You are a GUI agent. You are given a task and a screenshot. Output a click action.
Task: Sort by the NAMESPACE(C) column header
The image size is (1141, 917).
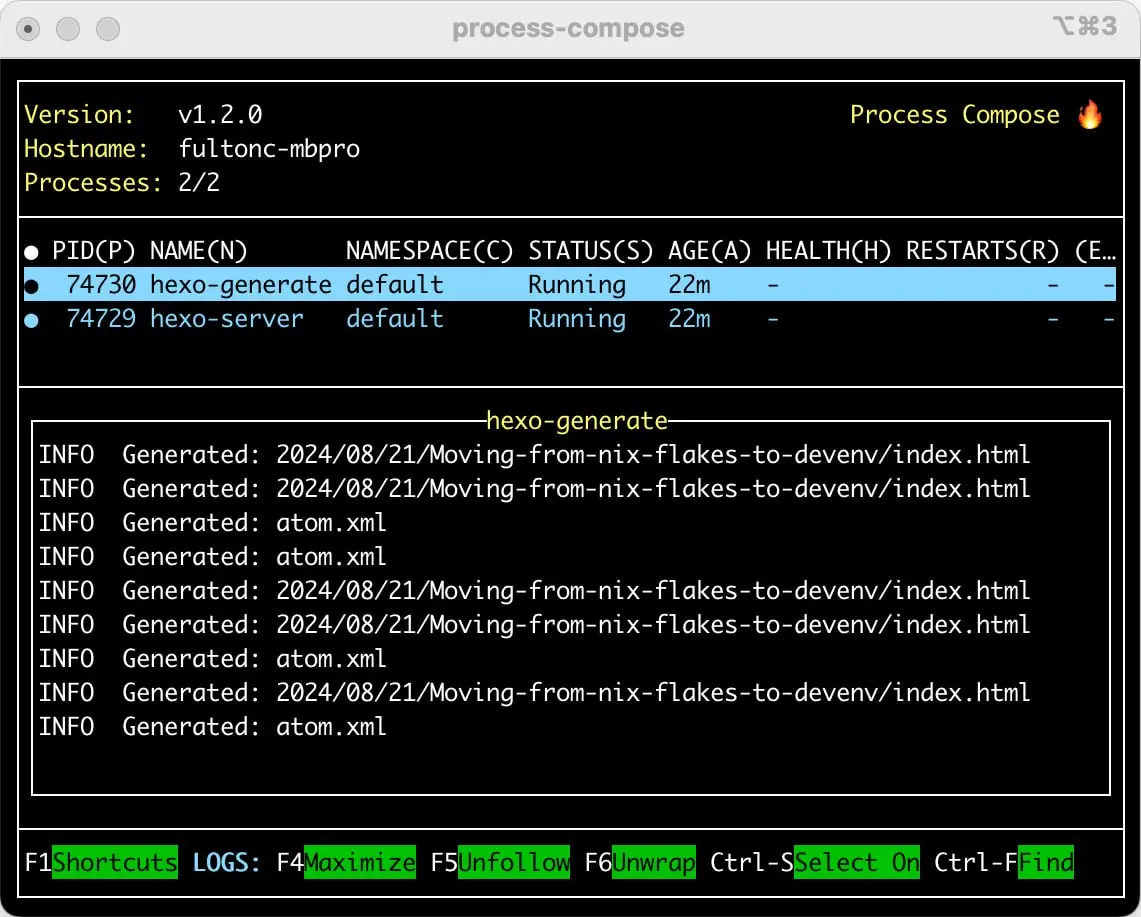tap(429, 251)
